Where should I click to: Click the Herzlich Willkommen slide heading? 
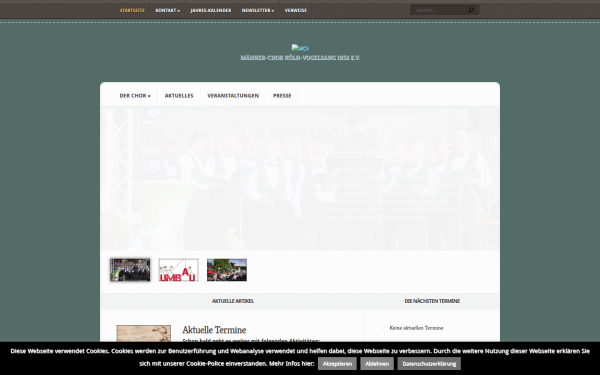[375, 154]
